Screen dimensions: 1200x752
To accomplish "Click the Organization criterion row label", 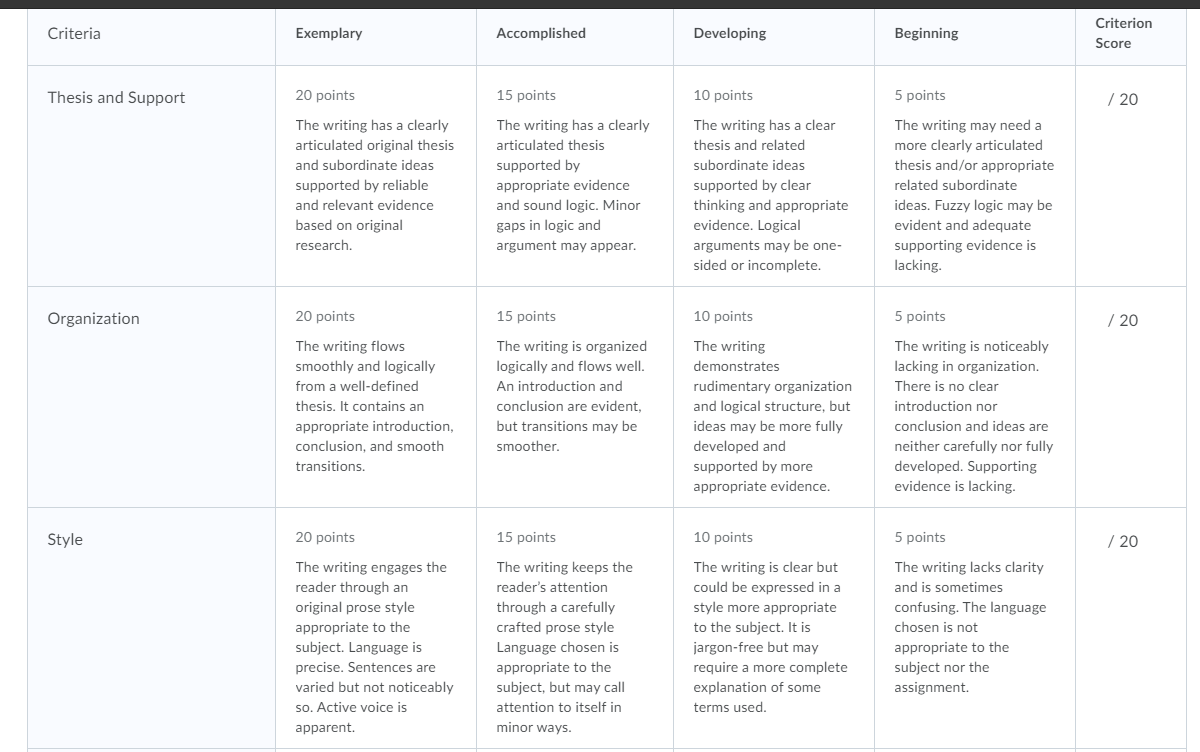I will coord(94,318).
